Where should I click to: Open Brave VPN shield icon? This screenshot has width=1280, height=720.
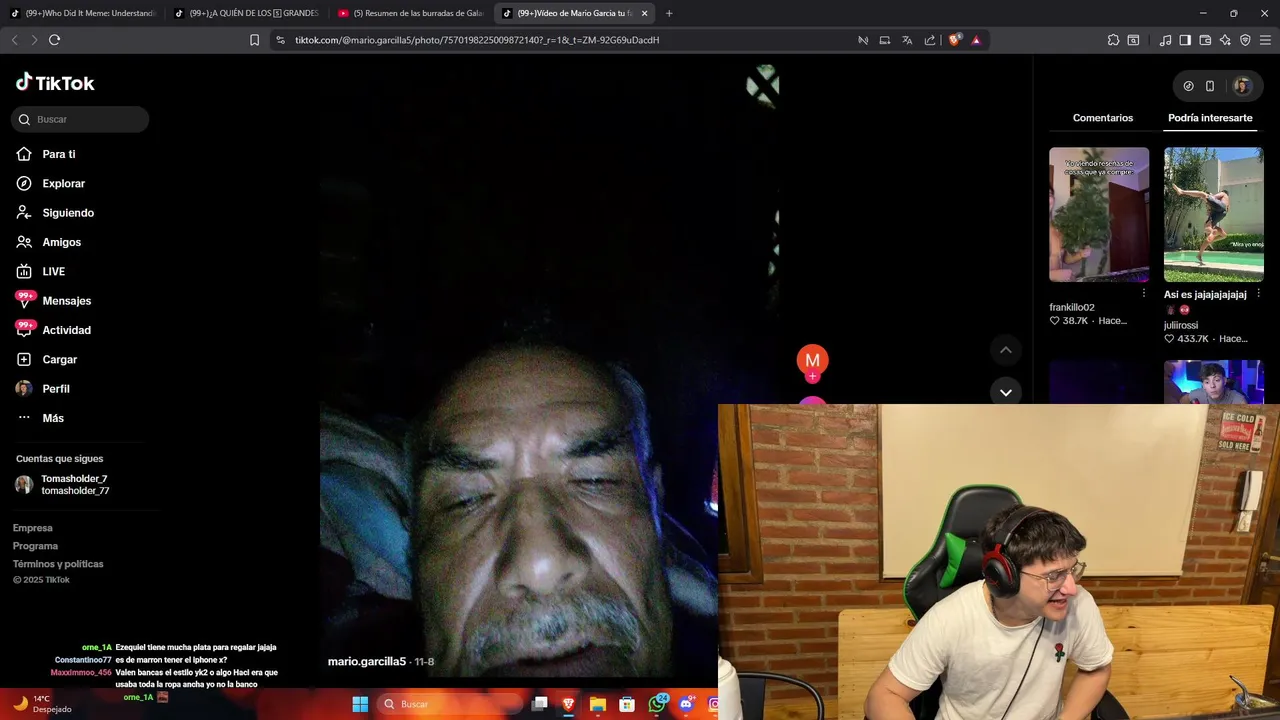[x=1245, y=40]
